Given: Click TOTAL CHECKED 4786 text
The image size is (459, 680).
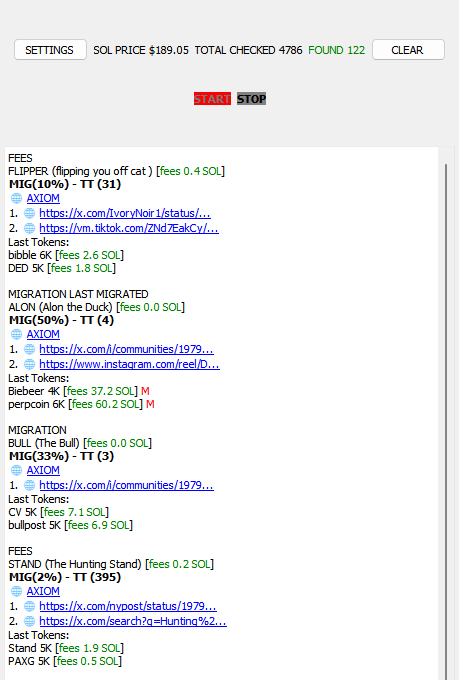Looking at the screenshot, I should [x=248, y=50].
